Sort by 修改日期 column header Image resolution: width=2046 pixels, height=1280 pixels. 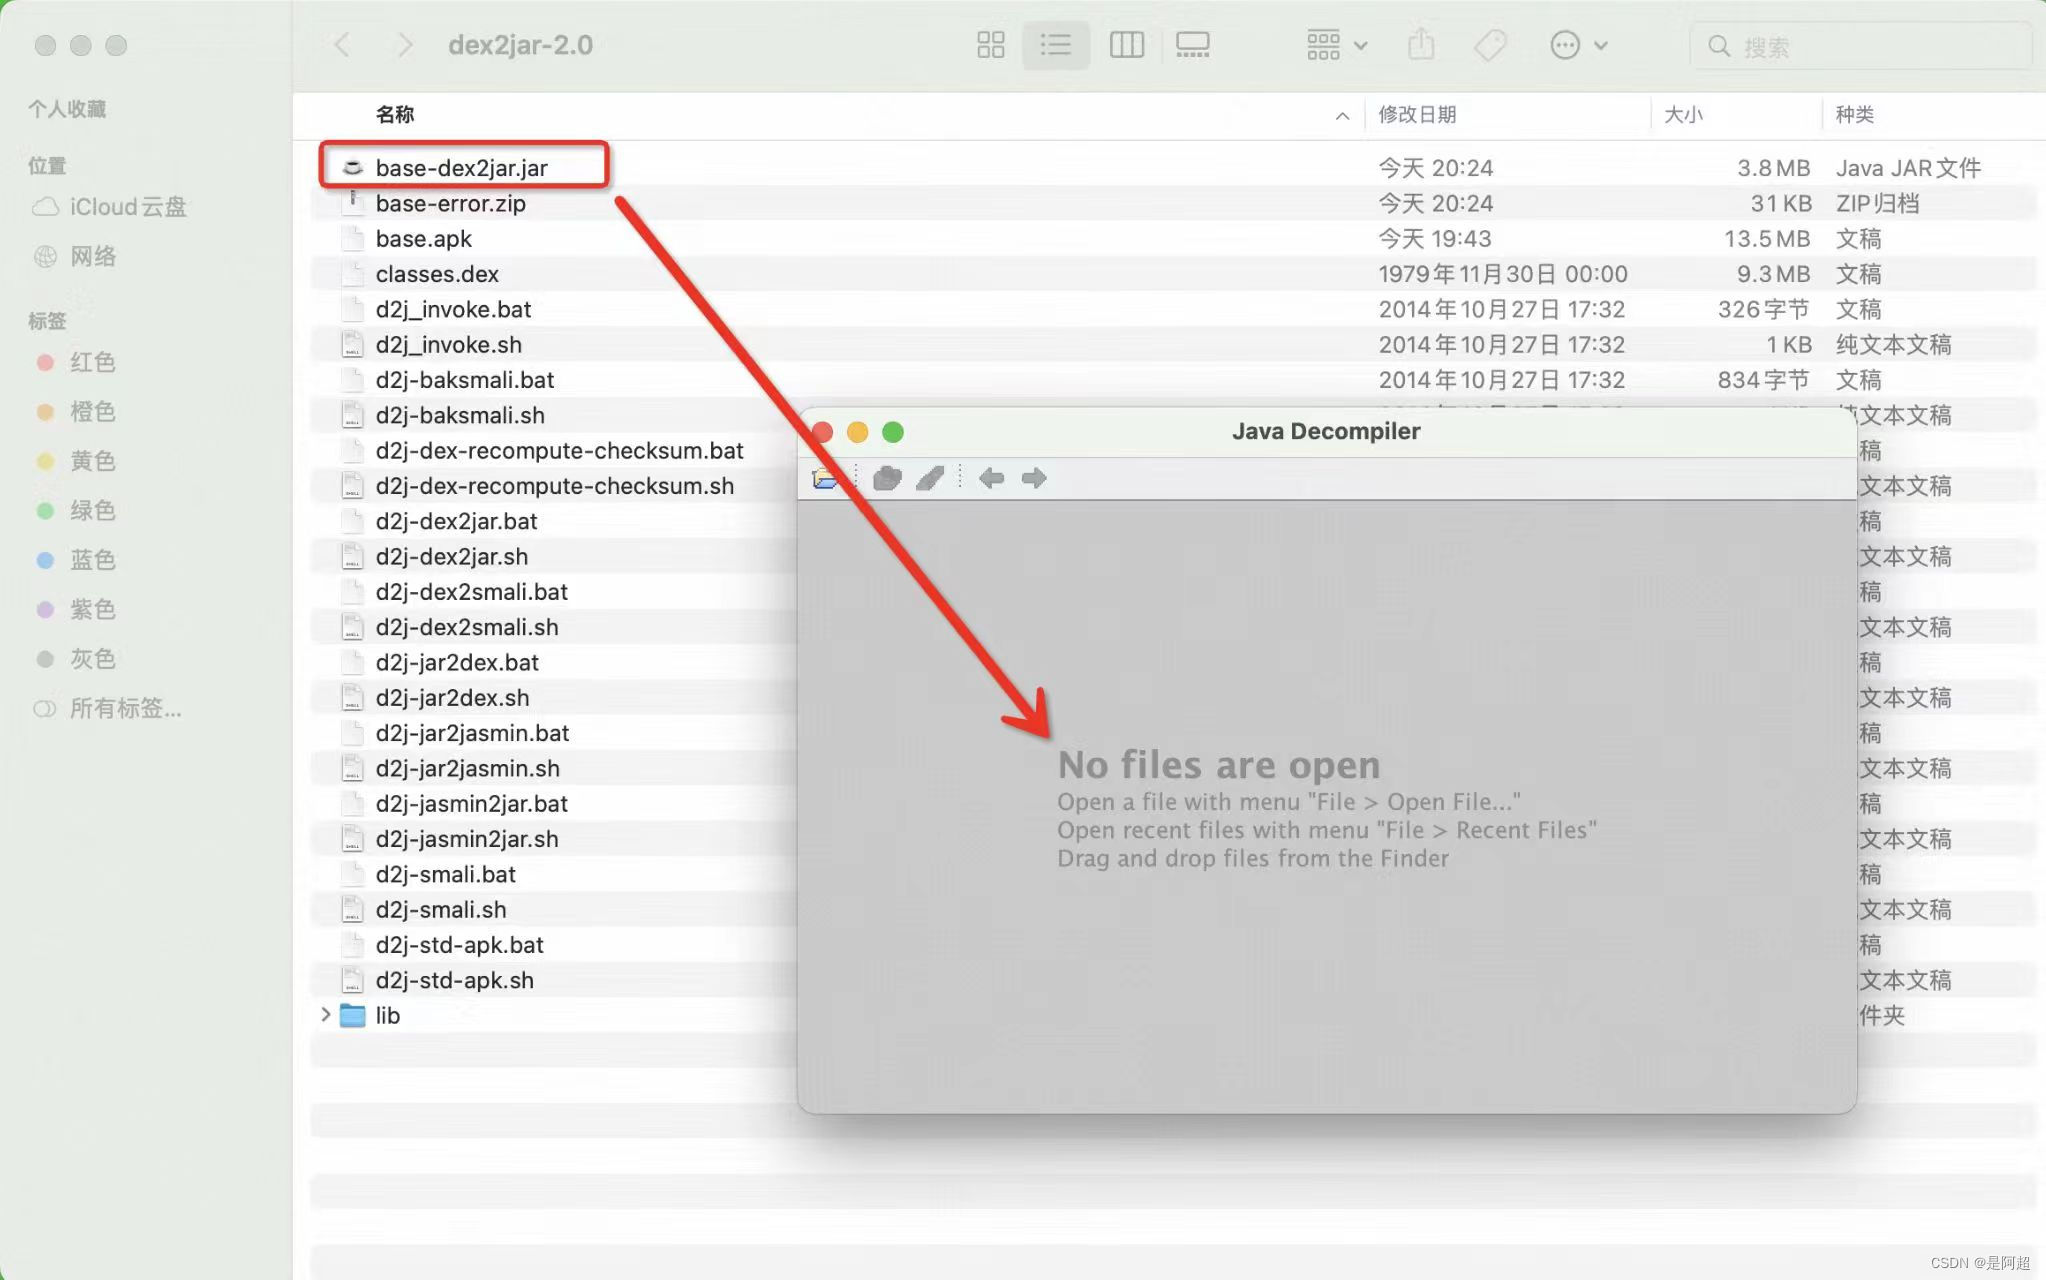[x=1417, y=114]
